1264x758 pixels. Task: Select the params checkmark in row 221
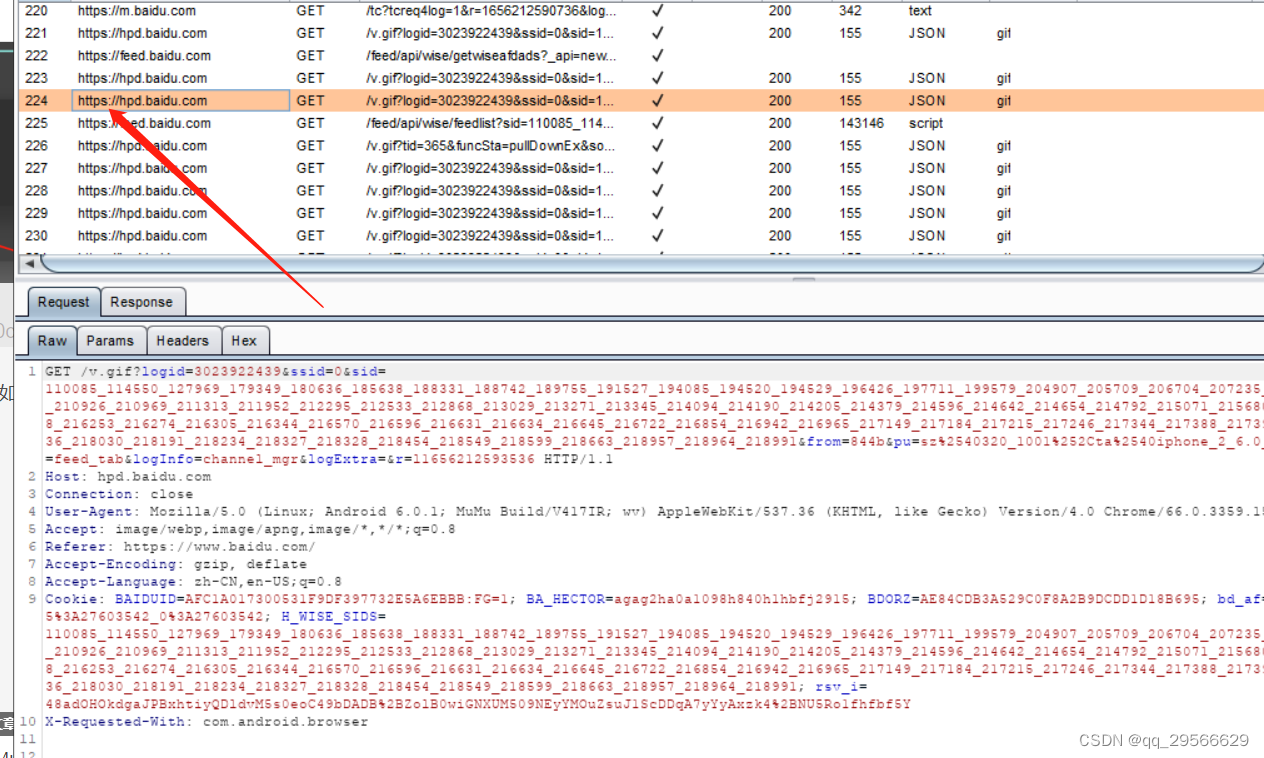[657, 33]
